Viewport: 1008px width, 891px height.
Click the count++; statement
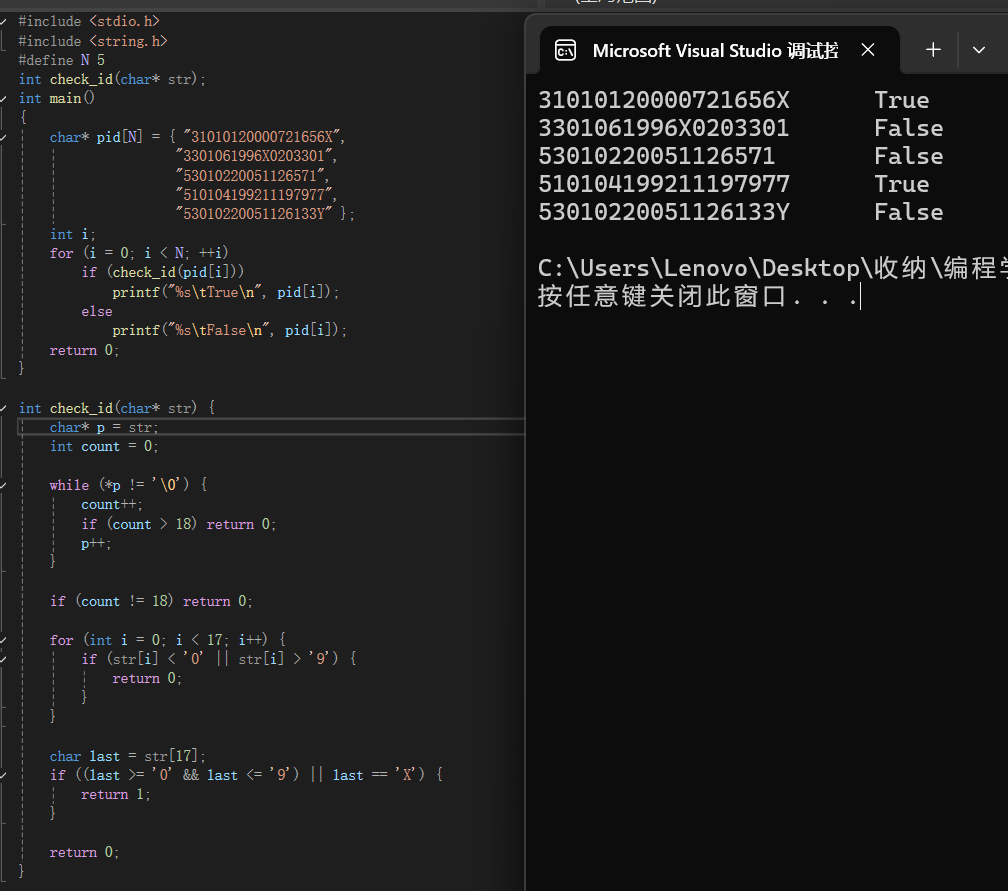coord(112,505)
